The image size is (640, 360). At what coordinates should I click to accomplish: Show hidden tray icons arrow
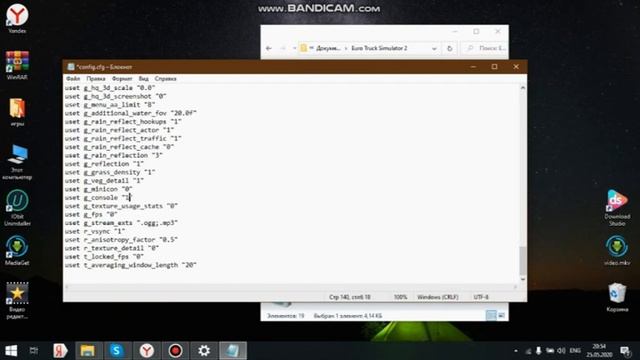(516, 351)
